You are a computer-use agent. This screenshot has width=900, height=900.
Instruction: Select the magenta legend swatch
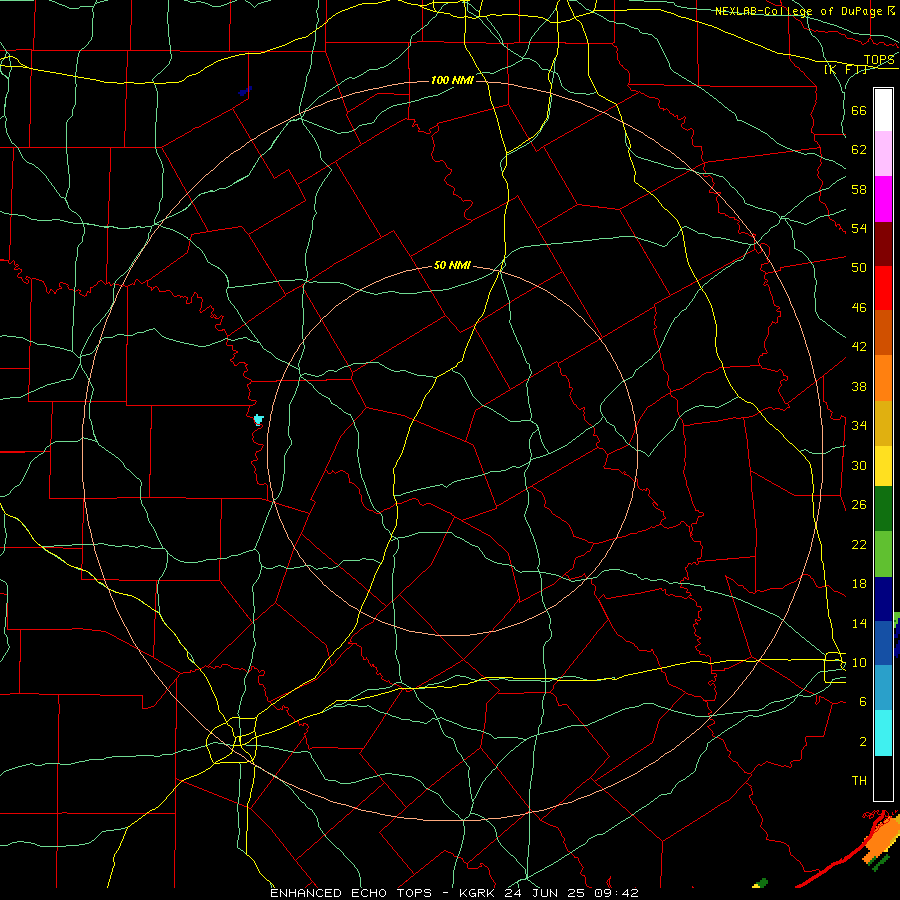[x=883, y=199]
